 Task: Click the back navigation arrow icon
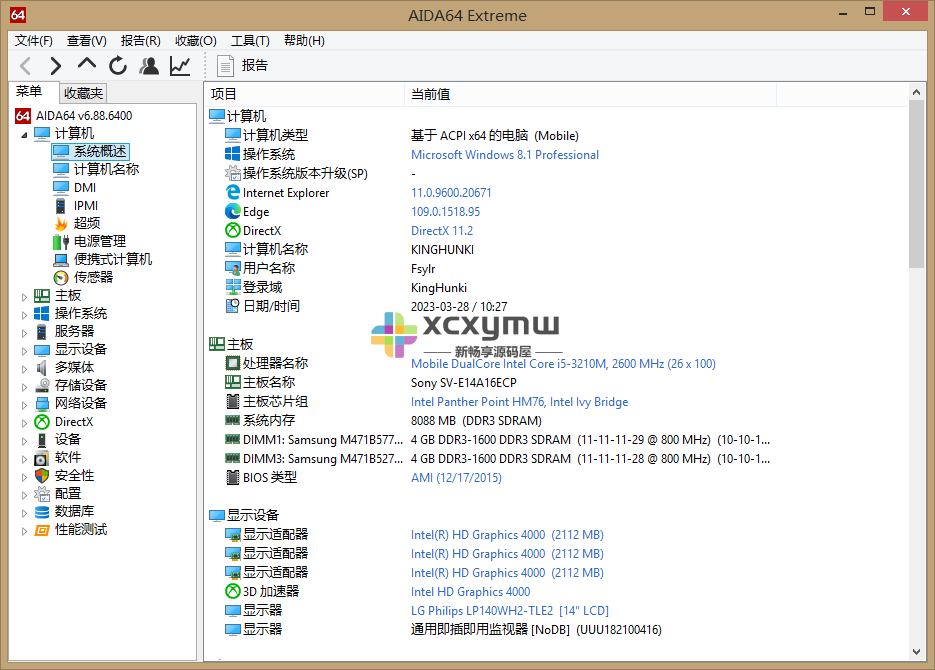(25, 65)
